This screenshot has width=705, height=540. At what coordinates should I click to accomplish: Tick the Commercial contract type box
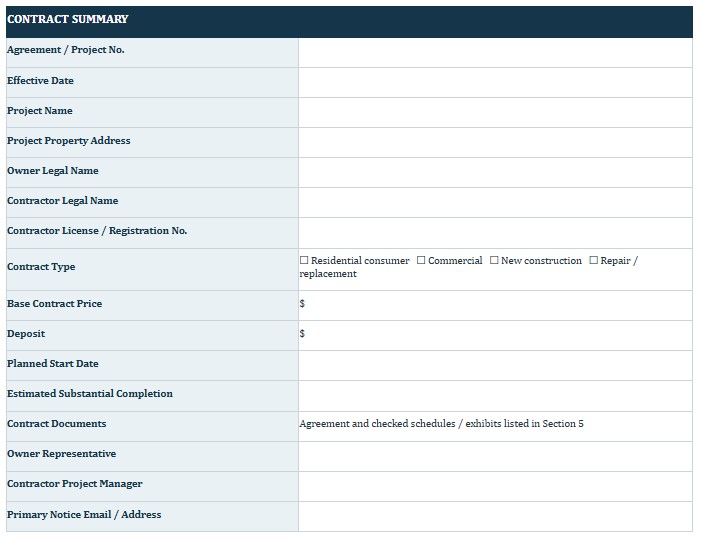coord(421,260)
